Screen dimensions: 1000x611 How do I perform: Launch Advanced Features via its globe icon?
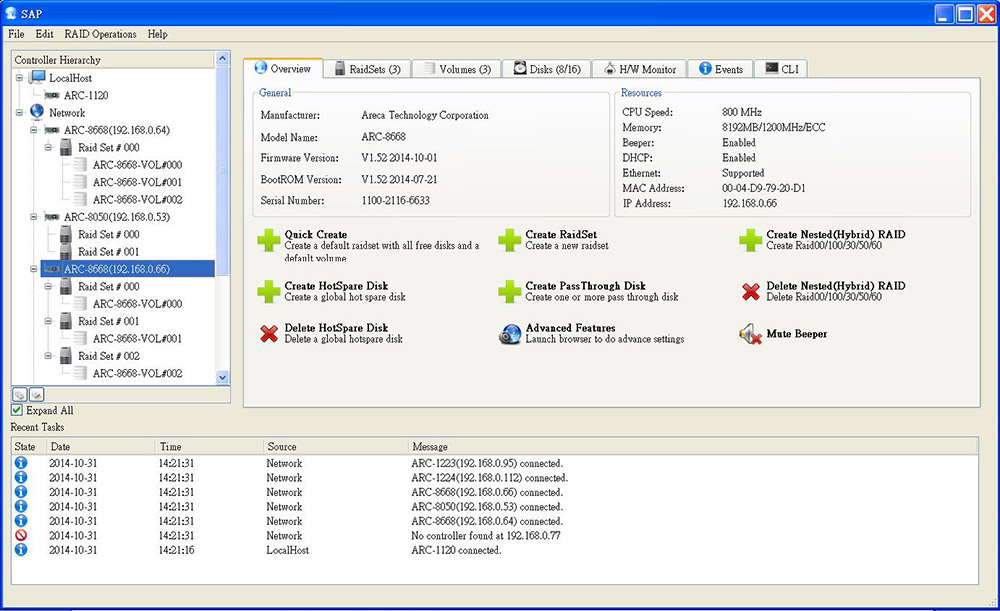[x=510, y=334]
